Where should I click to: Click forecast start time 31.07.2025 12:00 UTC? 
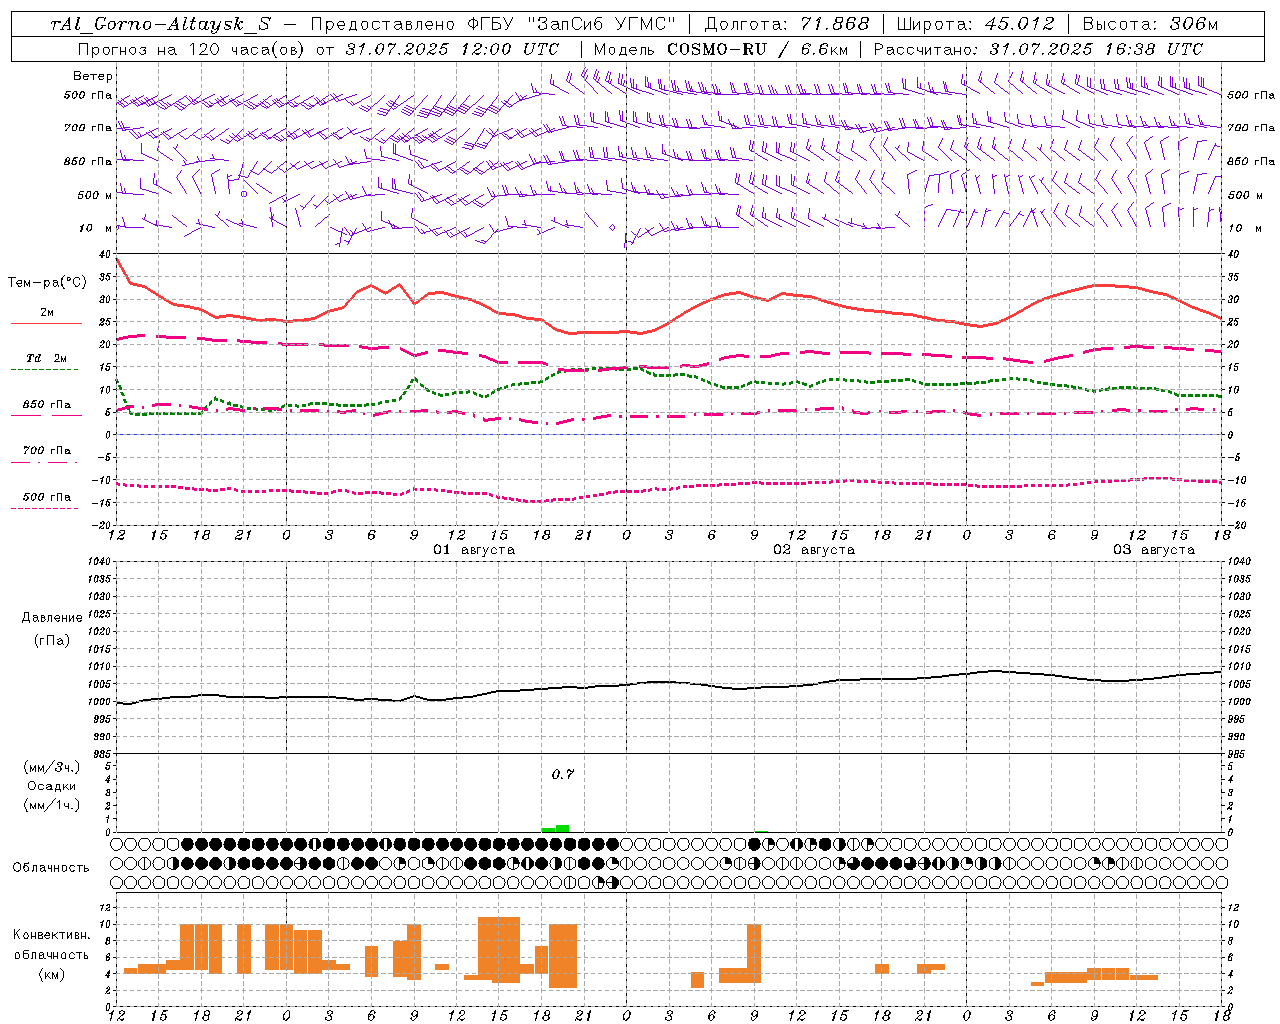point(452,49)
